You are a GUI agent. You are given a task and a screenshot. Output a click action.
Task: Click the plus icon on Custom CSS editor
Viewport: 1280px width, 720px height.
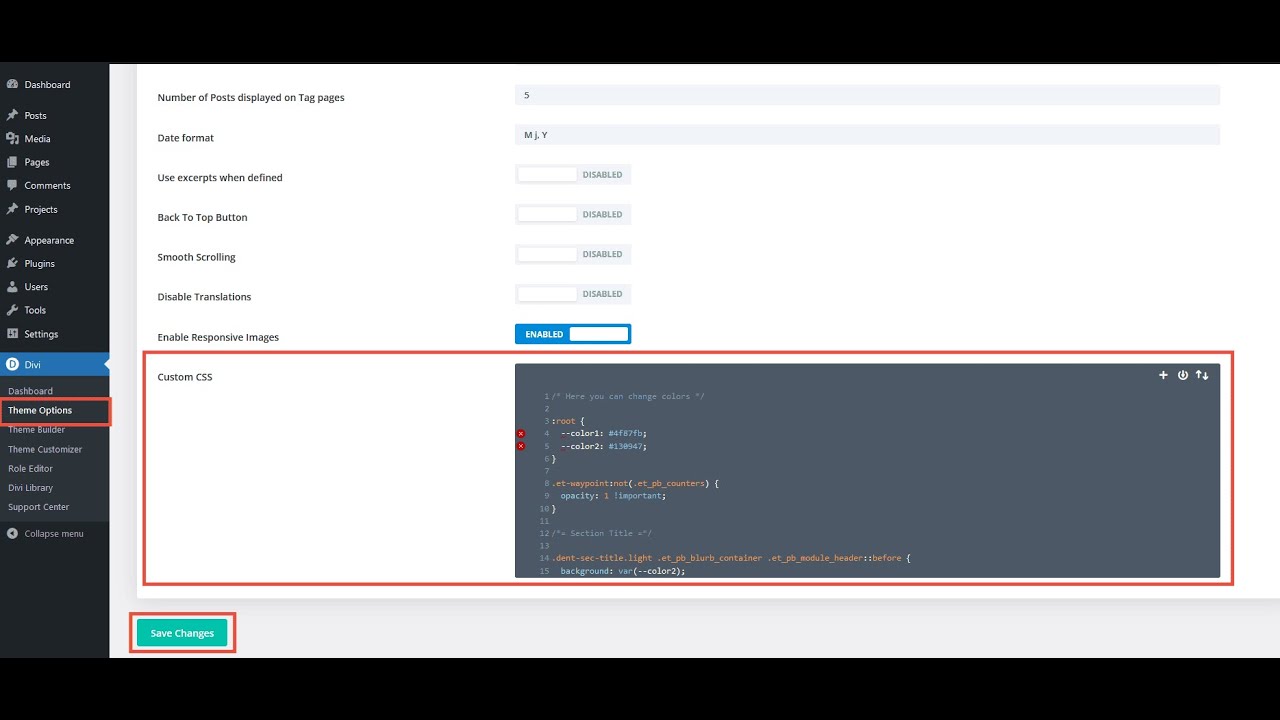point(1163,375)
